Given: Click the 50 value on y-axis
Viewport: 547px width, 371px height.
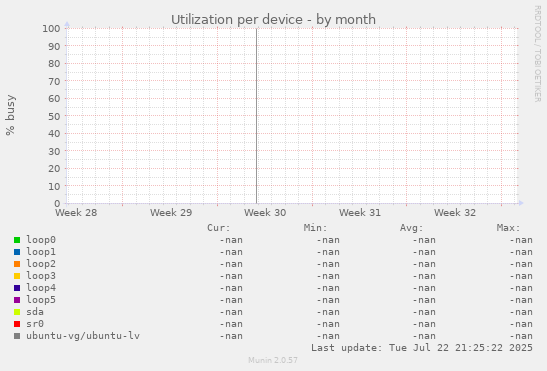Looking at the screenshot, I should (54, 116).
